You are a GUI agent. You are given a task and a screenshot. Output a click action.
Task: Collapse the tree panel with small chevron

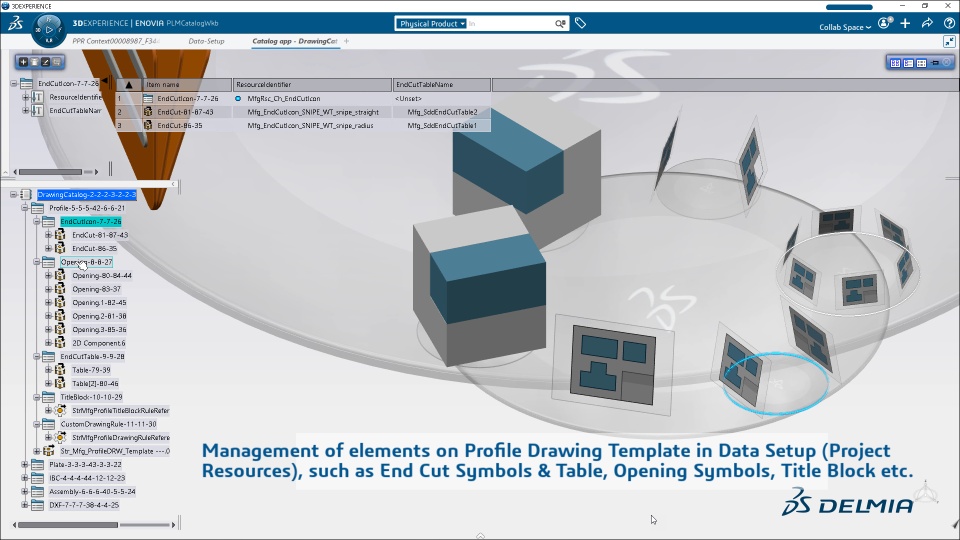click(x=173, y=184)
